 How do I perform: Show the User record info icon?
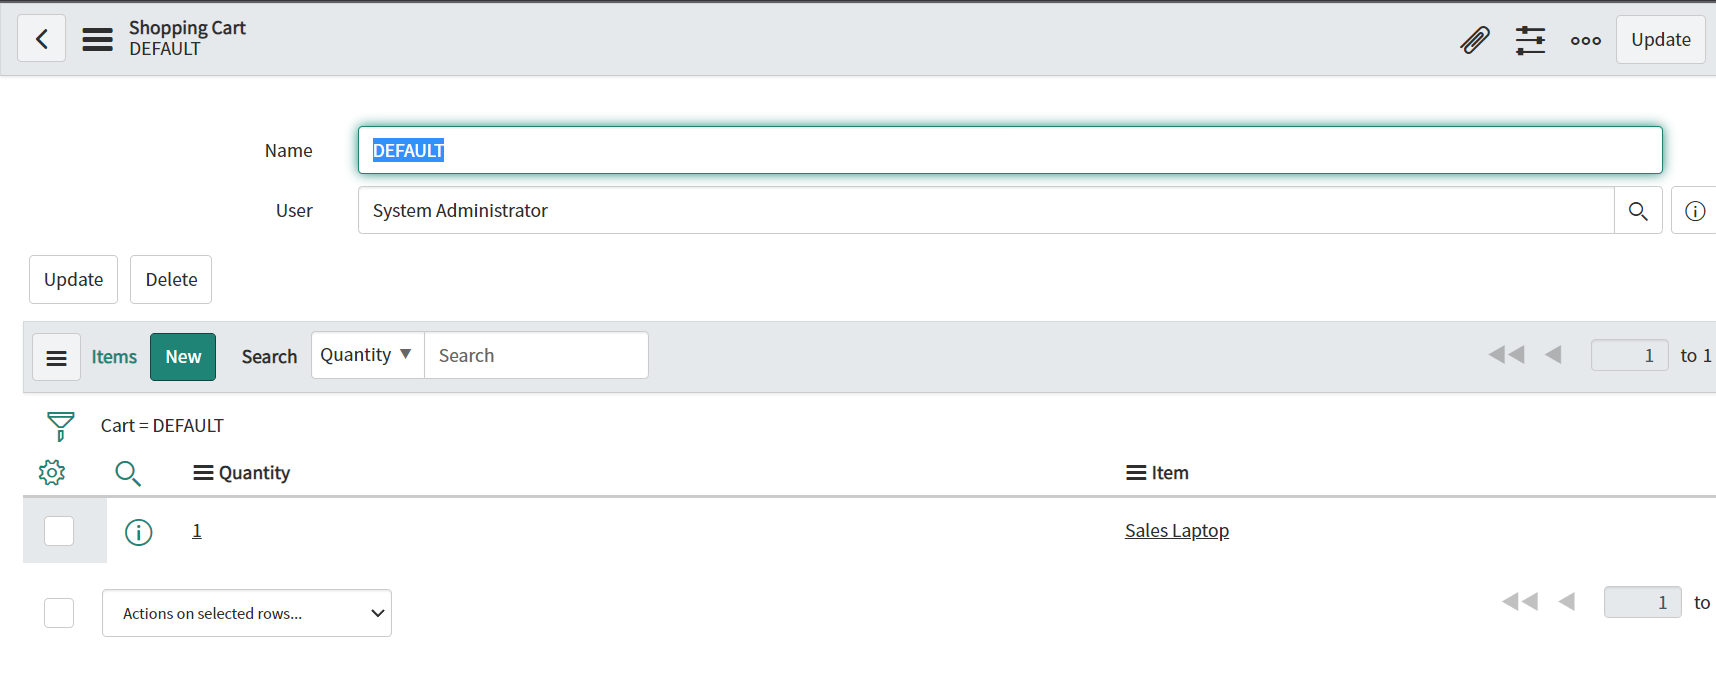[1694, 211]
